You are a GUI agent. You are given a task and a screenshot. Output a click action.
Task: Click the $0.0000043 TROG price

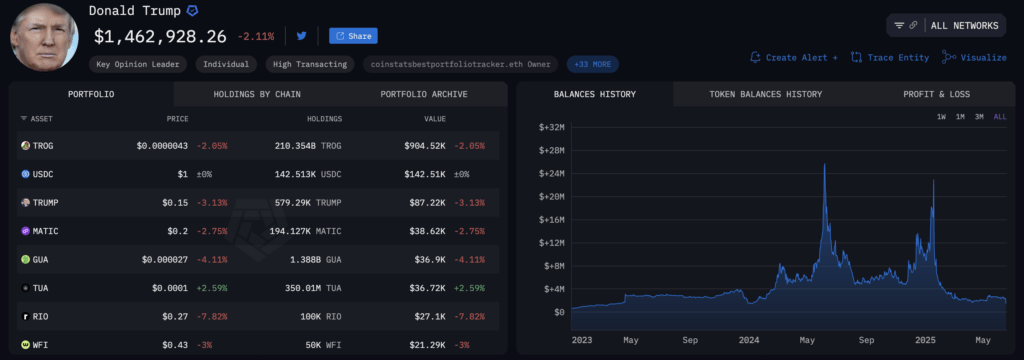[x=163, y=146]
